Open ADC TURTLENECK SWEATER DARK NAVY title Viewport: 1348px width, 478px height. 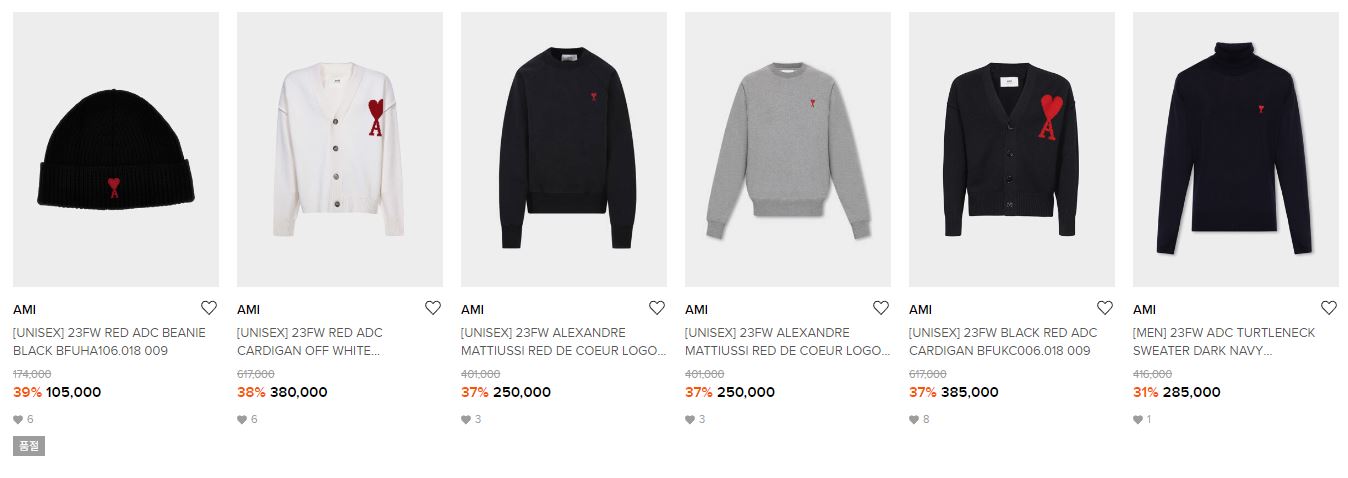tap(1224, 342)
